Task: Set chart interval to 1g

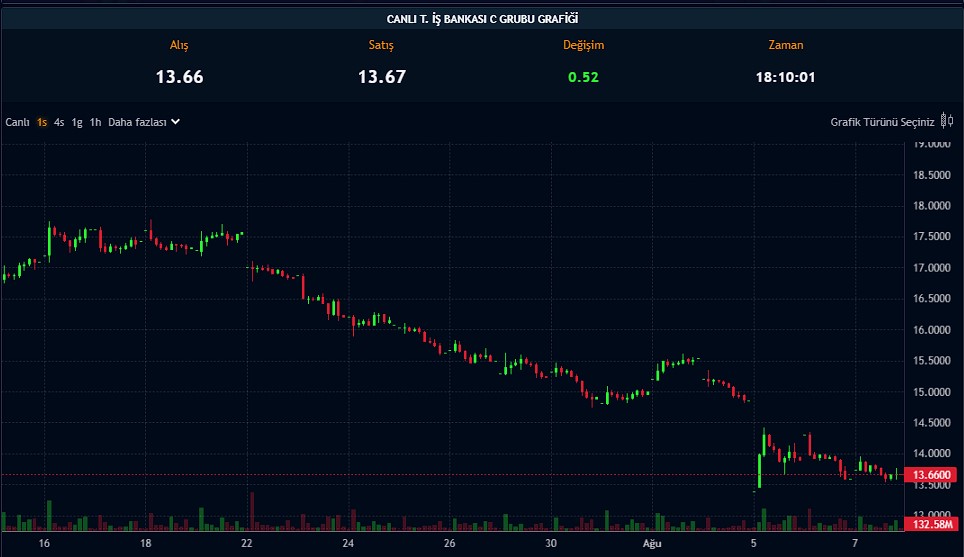Action: coord(77,122)
